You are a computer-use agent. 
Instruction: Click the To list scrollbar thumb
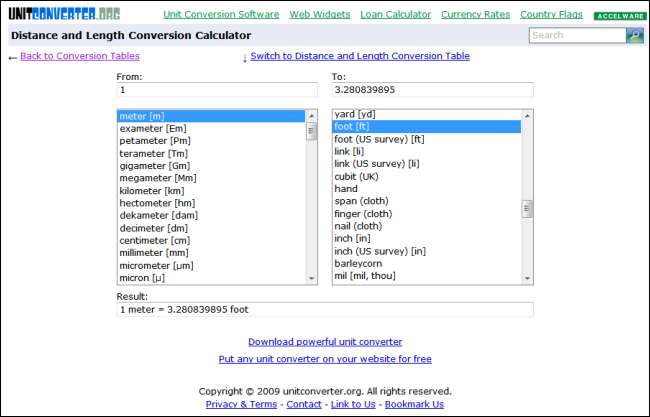click(527, 209)
